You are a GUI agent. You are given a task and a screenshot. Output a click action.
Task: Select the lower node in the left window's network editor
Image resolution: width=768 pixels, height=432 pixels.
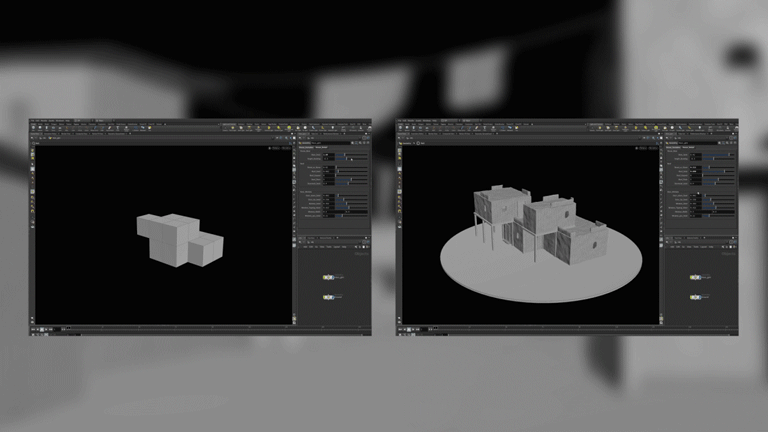pos(327,297)
